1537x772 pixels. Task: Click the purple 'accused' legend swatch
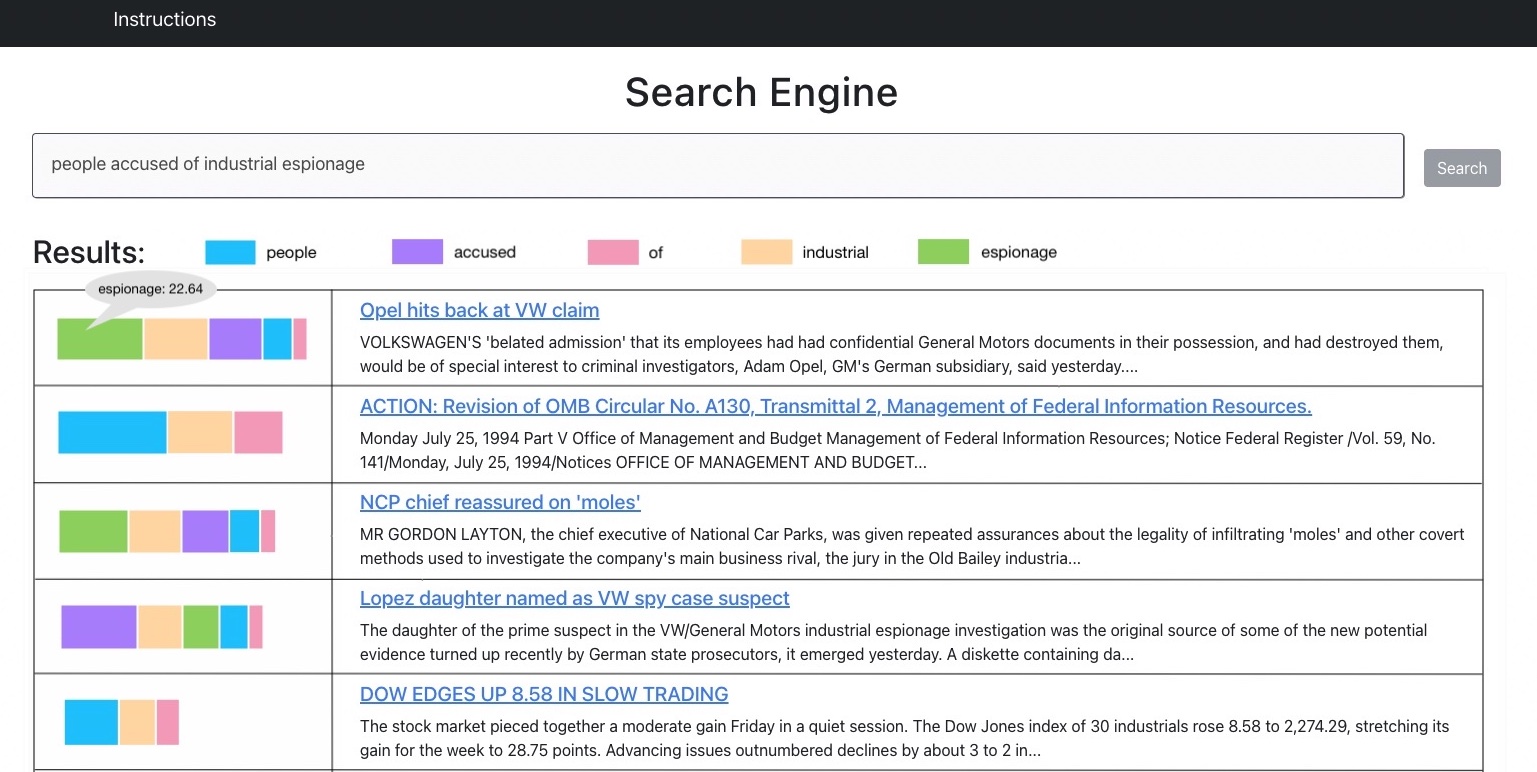tap(417, 252)
